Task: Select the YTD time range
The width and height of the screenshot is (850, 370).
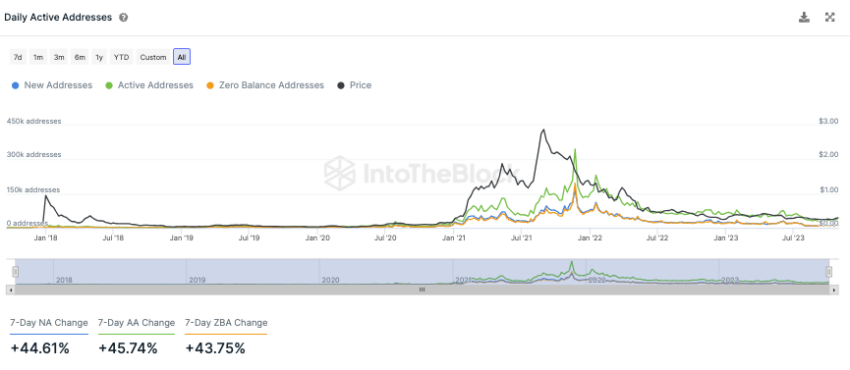Action: point(121,57)
